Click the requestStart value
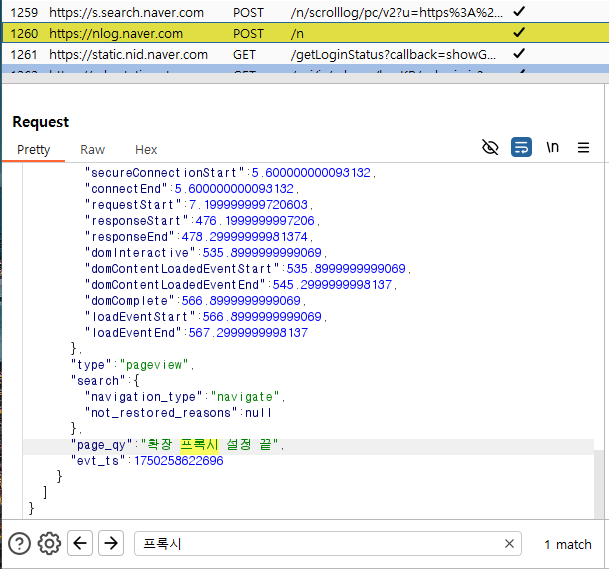The height and width of the screenshot is (569, 609). tap(248, 205)
